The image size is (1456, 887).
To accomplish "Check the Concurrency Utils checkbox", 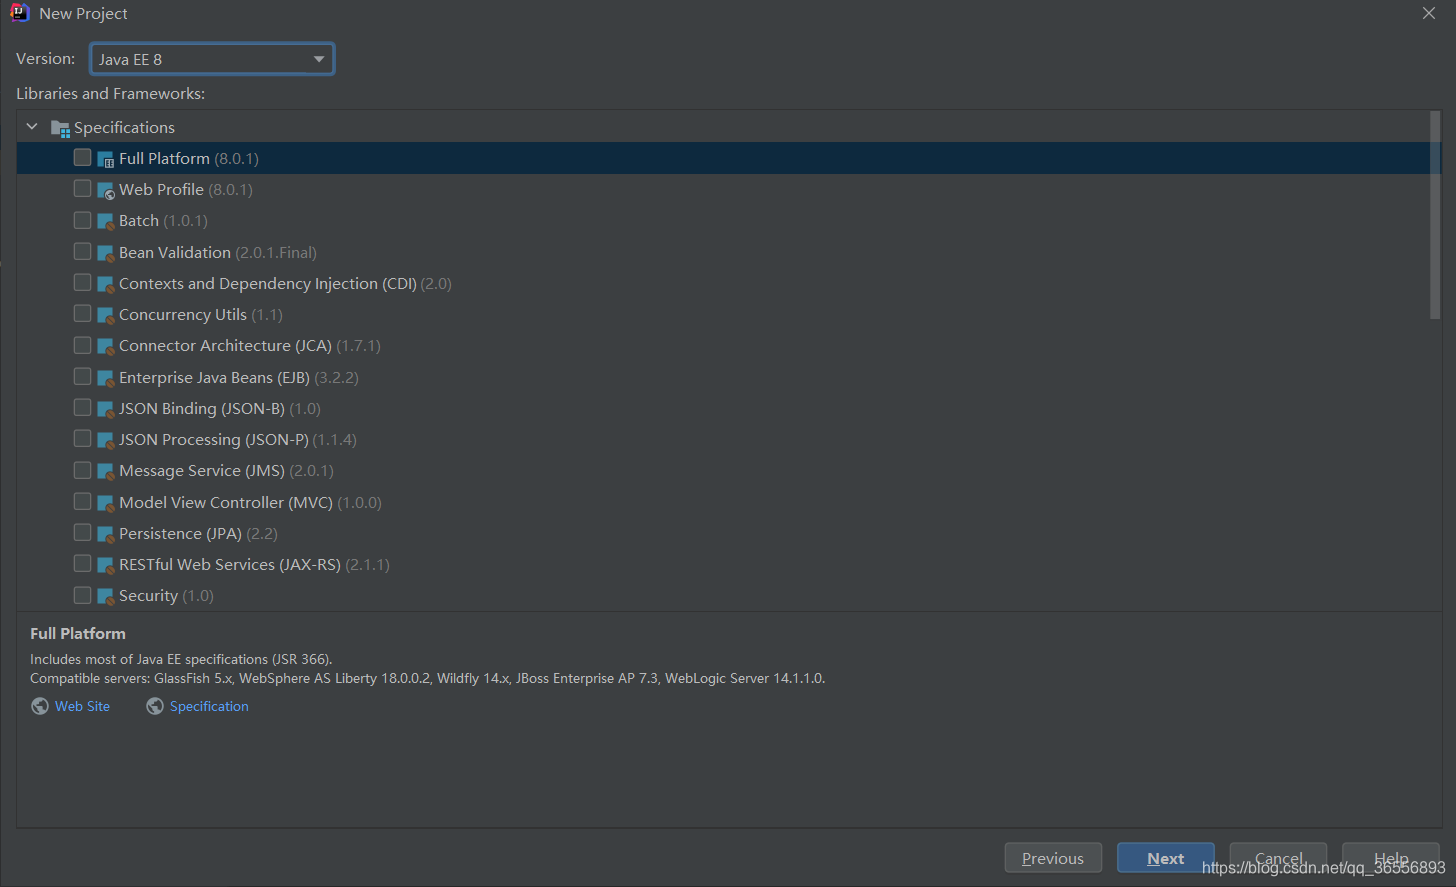I will tap(82, 313).
